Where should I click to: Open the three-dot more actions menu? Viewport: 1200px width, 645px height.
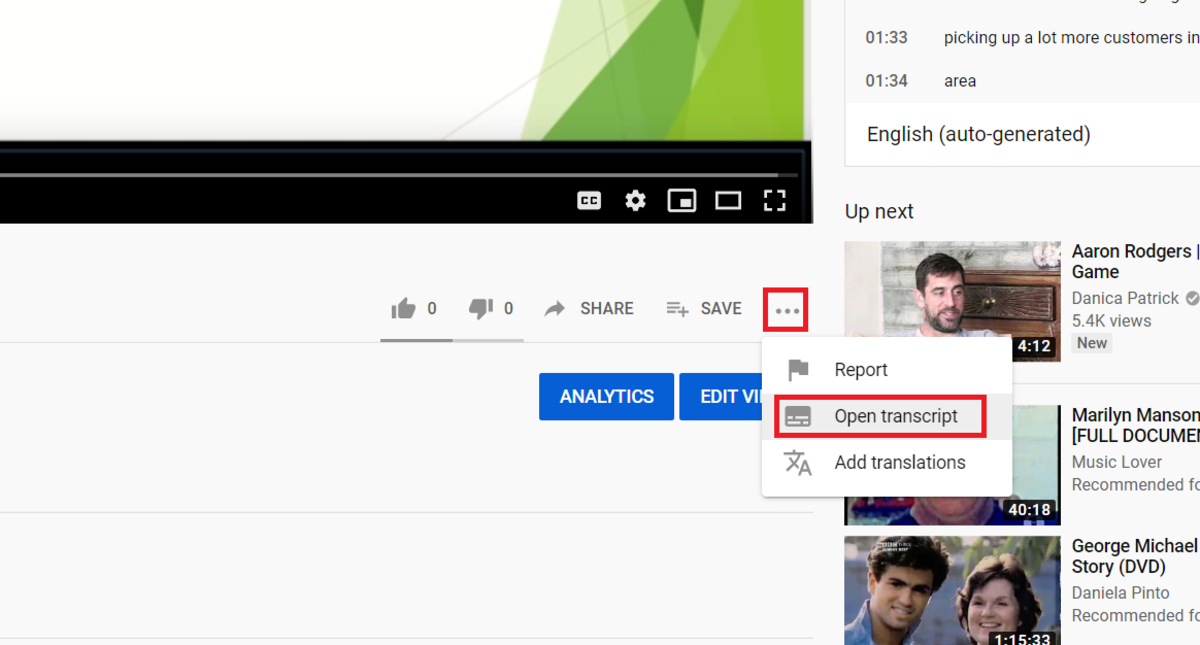tap(787, 310)
